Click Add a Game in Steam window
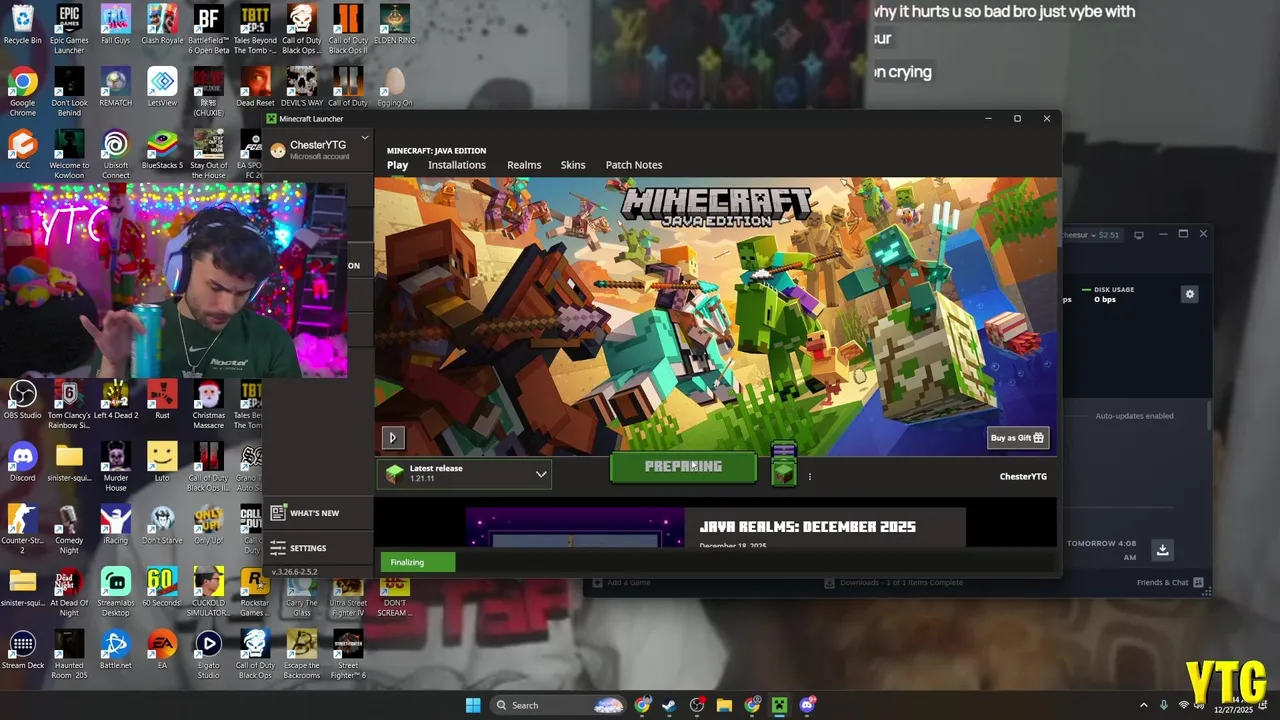The height and width of the screenshot is (720, 1280). point(622,582)
